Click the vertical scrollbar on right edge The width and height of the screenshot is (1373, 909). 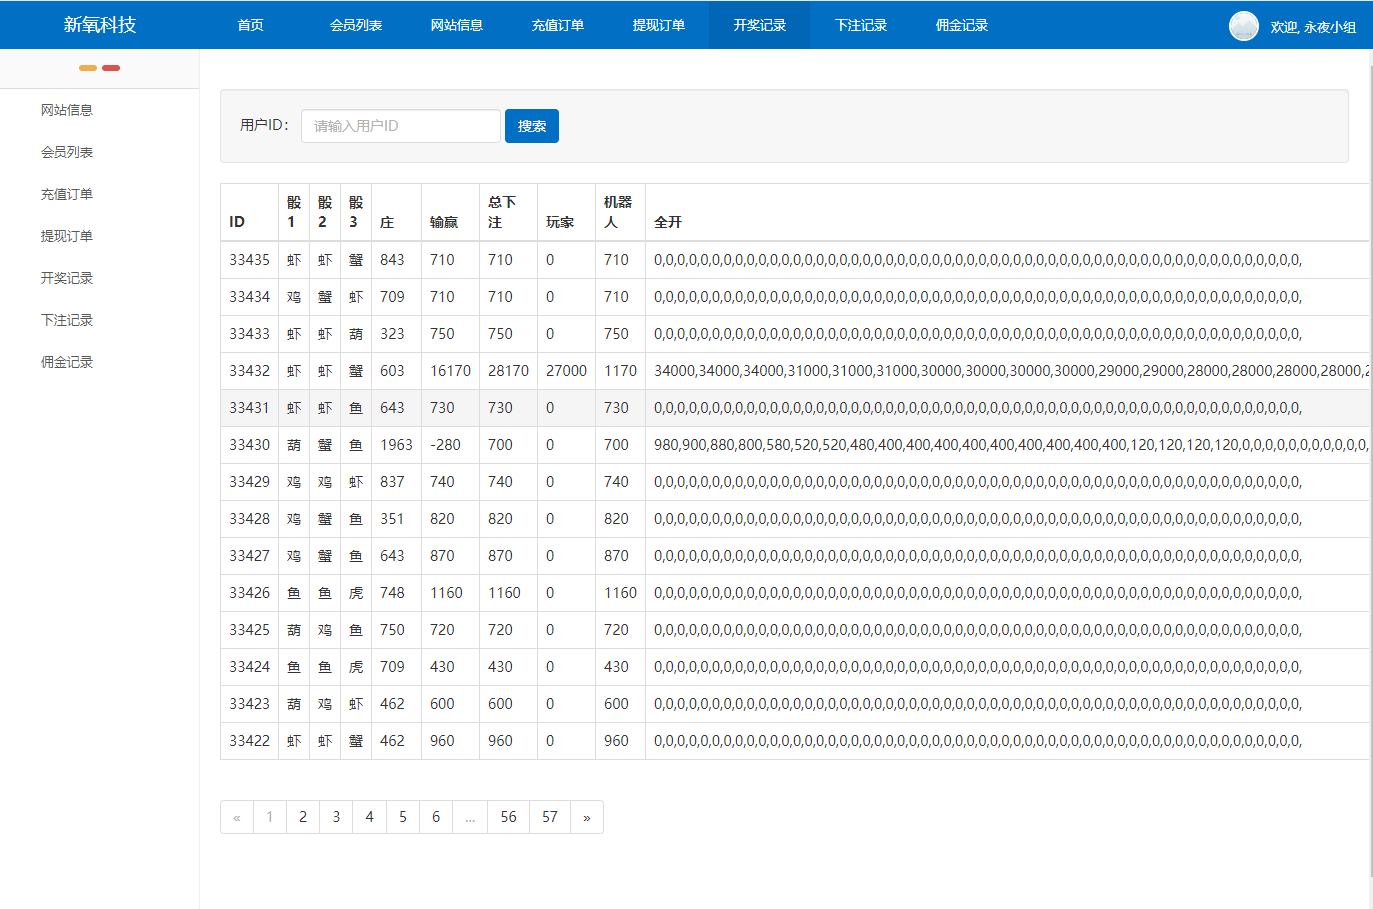coord(1369,470)
